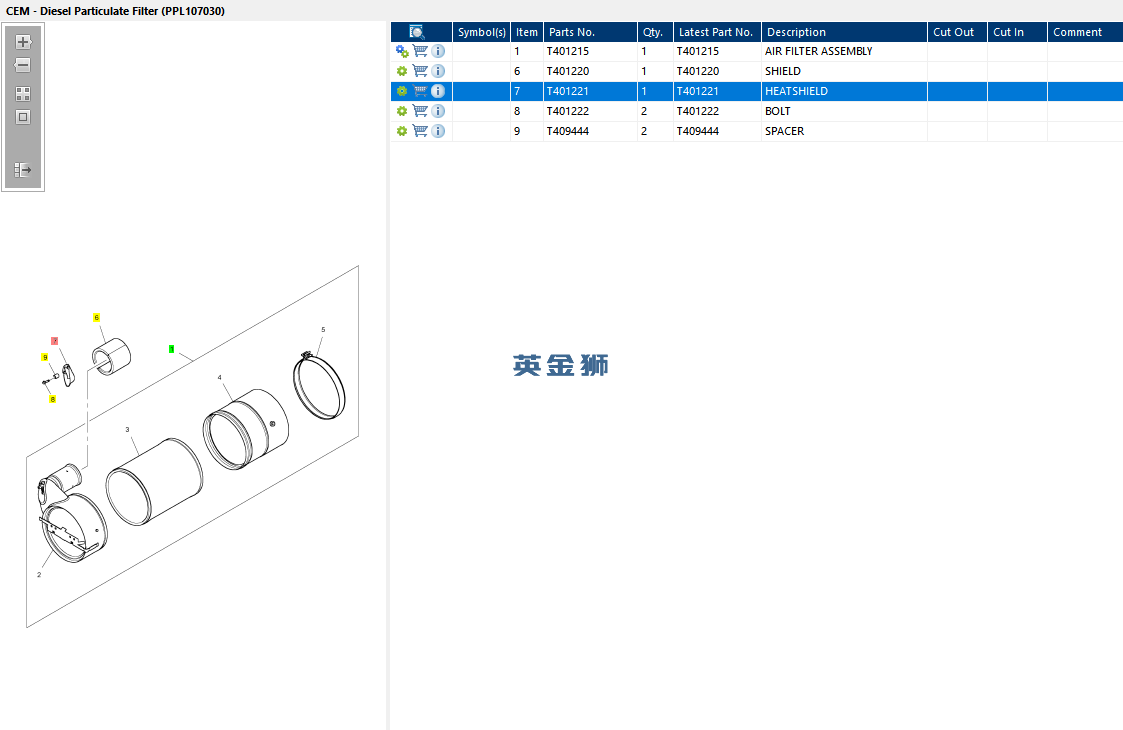The image size is (1123, 730).
Task: Click gear icon for AIR FILTER ASSEMBLY
Action: (402, 52)
